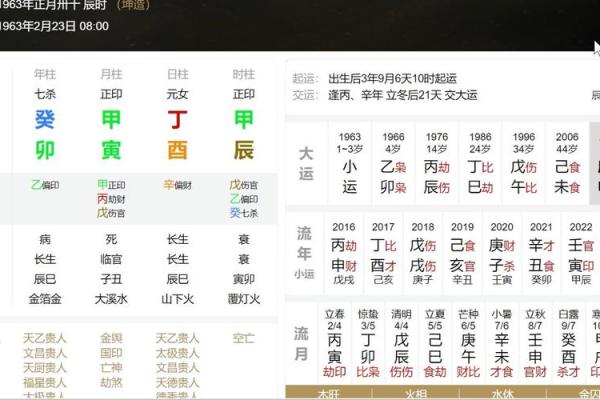This screenshot has height=400, width=600.
Task: Click the blue 癸 year stem
Action: [x=45, y=120]
